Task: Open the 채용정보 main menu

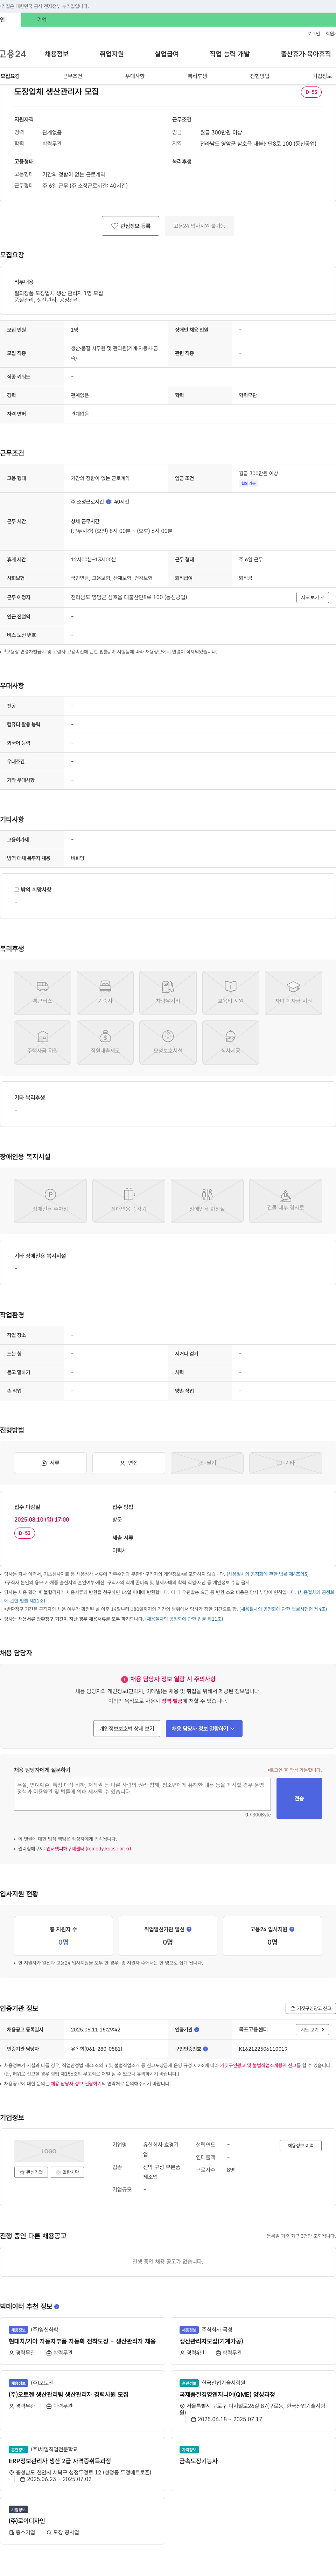Action: pos(57,54)
